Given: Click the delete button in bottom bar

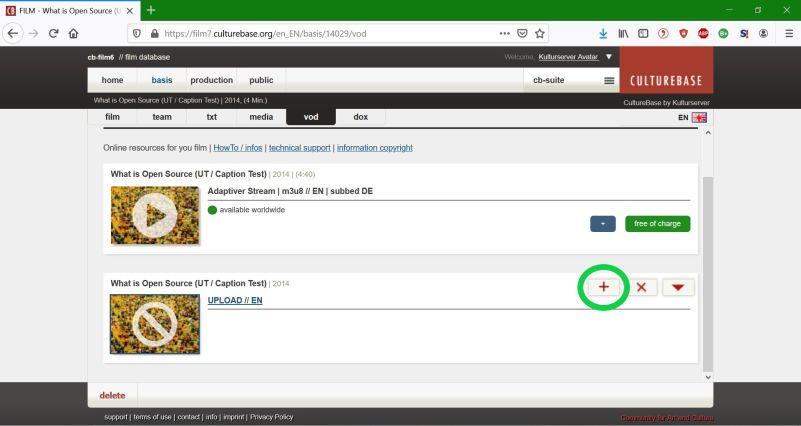Looking at the screenshot, I should [x=112, y=394].
